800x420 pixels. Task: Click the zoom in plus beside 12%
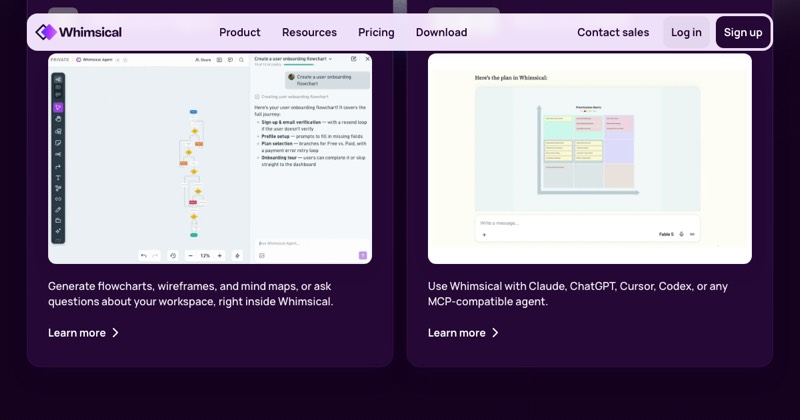coord(220,256)
